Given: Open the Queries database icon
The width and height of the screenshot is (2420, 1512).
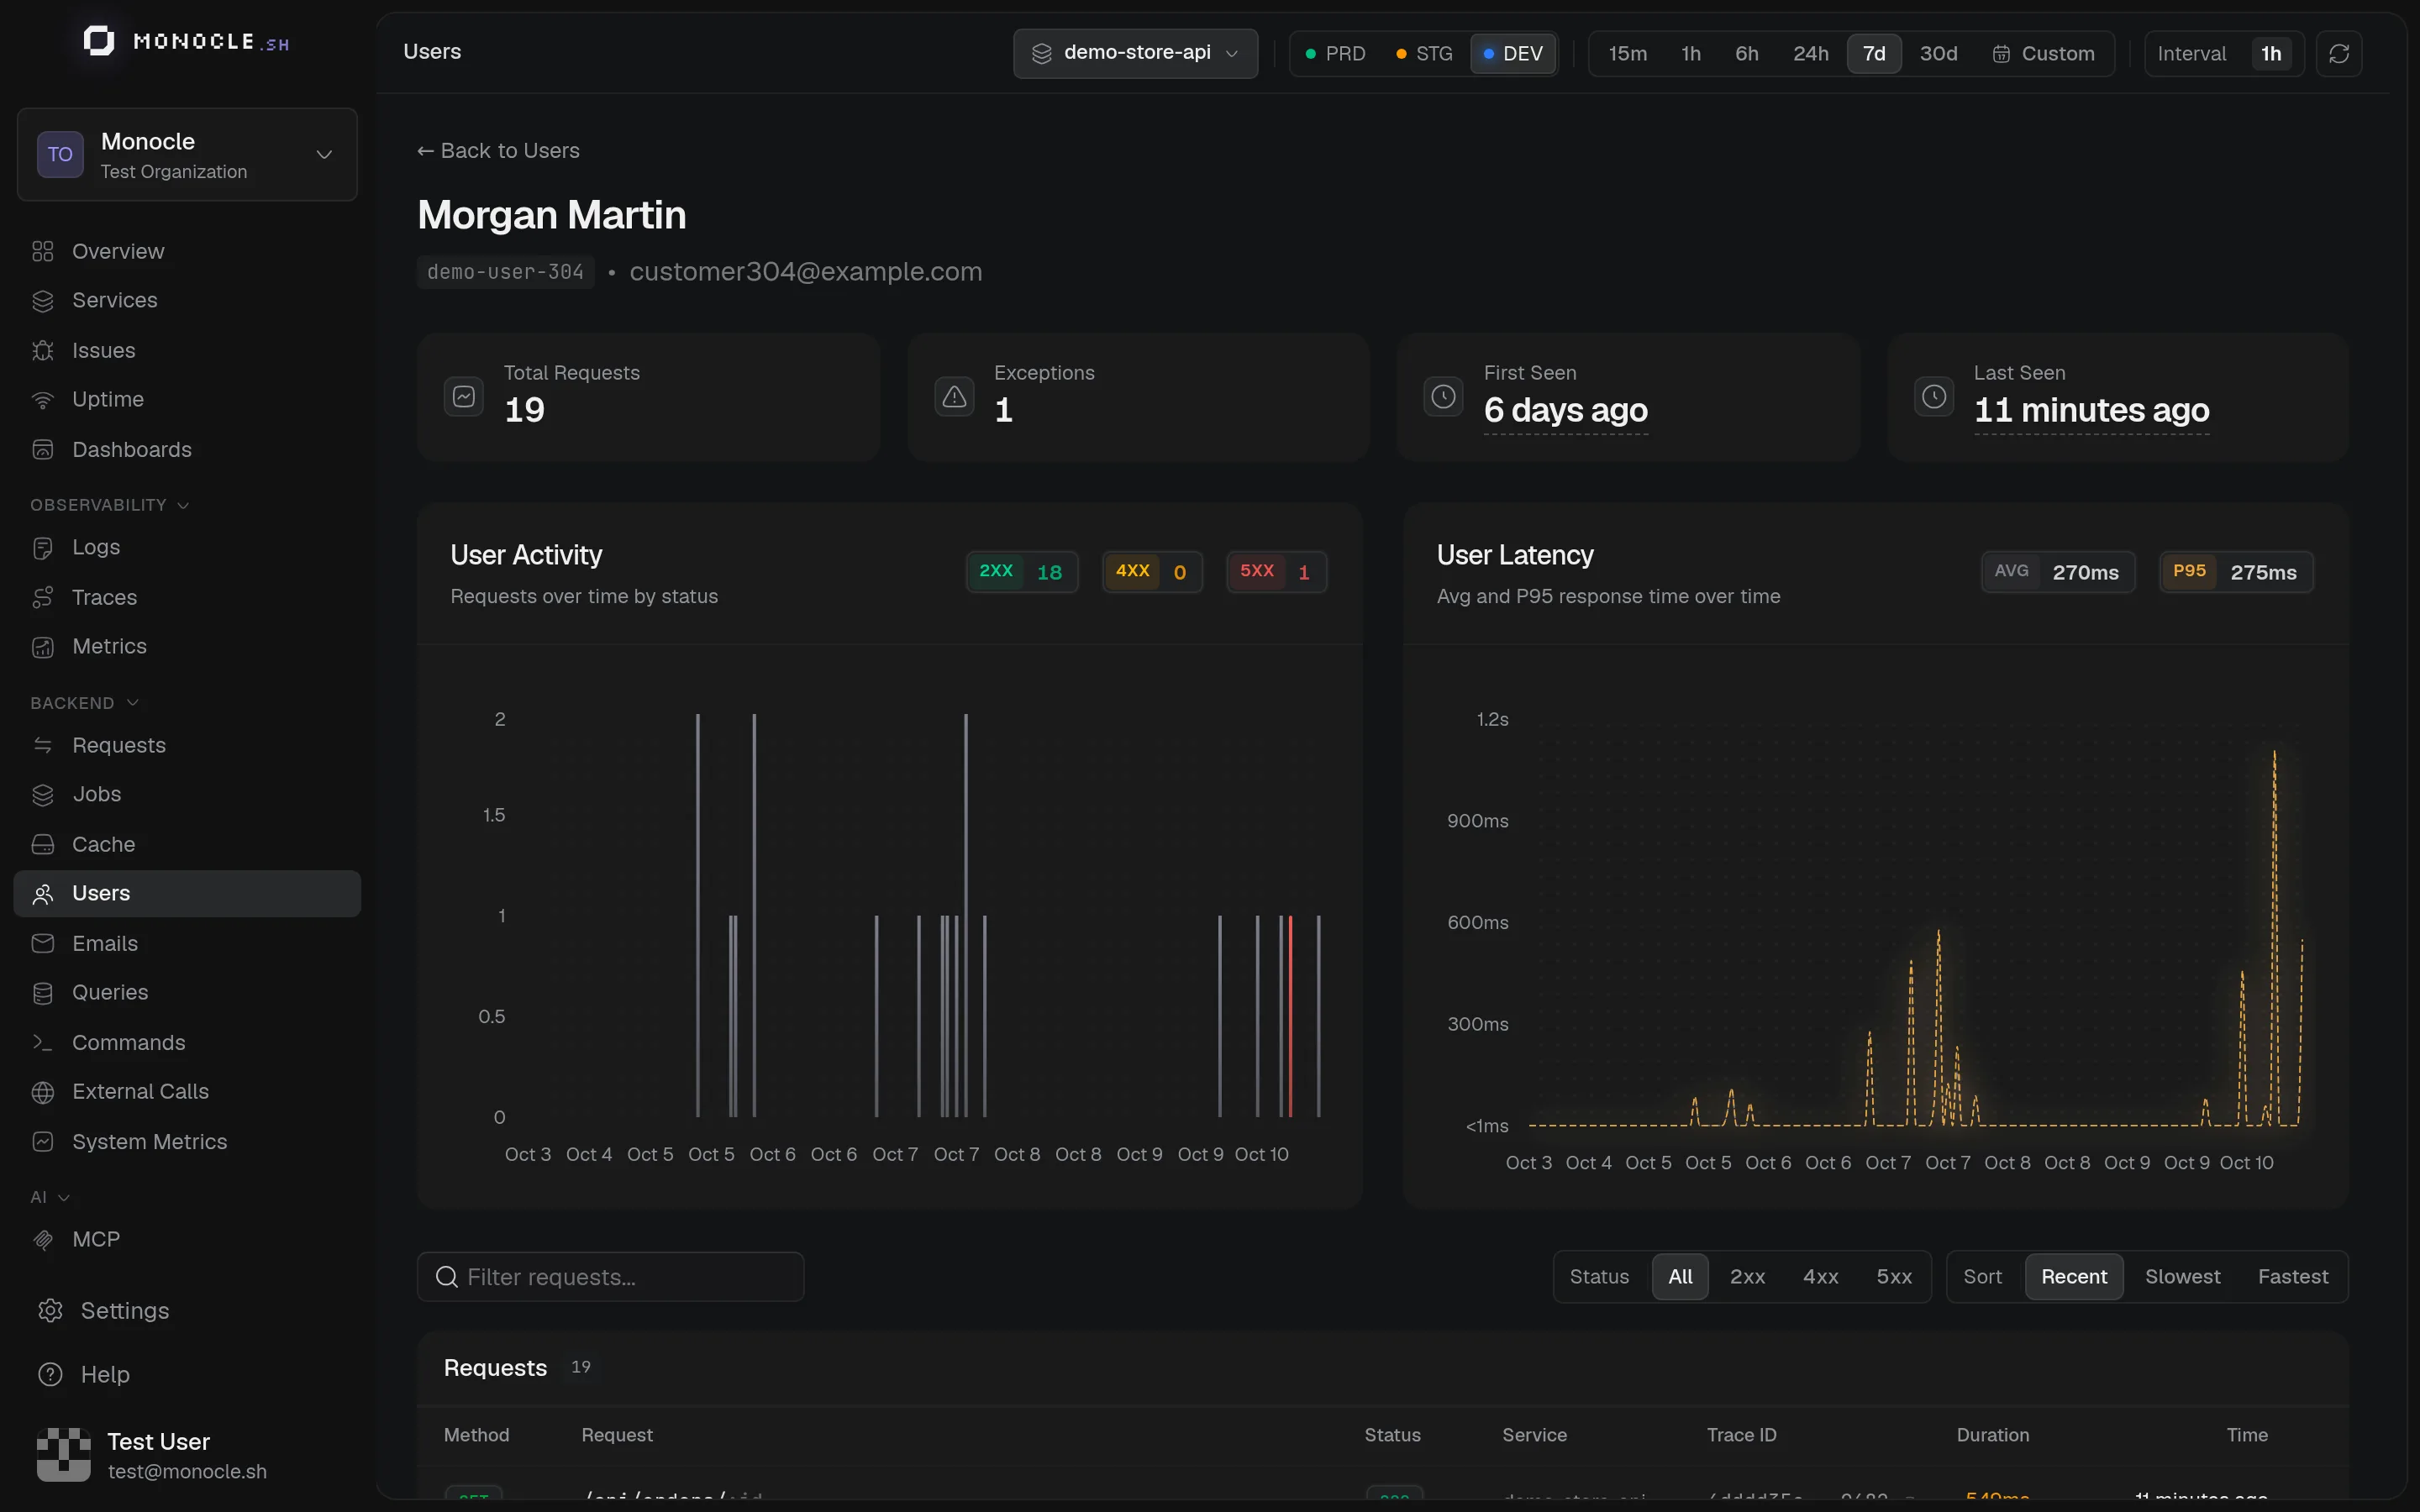Looking at the screenshot, I should pyautogui.click(x=43, y=993).
